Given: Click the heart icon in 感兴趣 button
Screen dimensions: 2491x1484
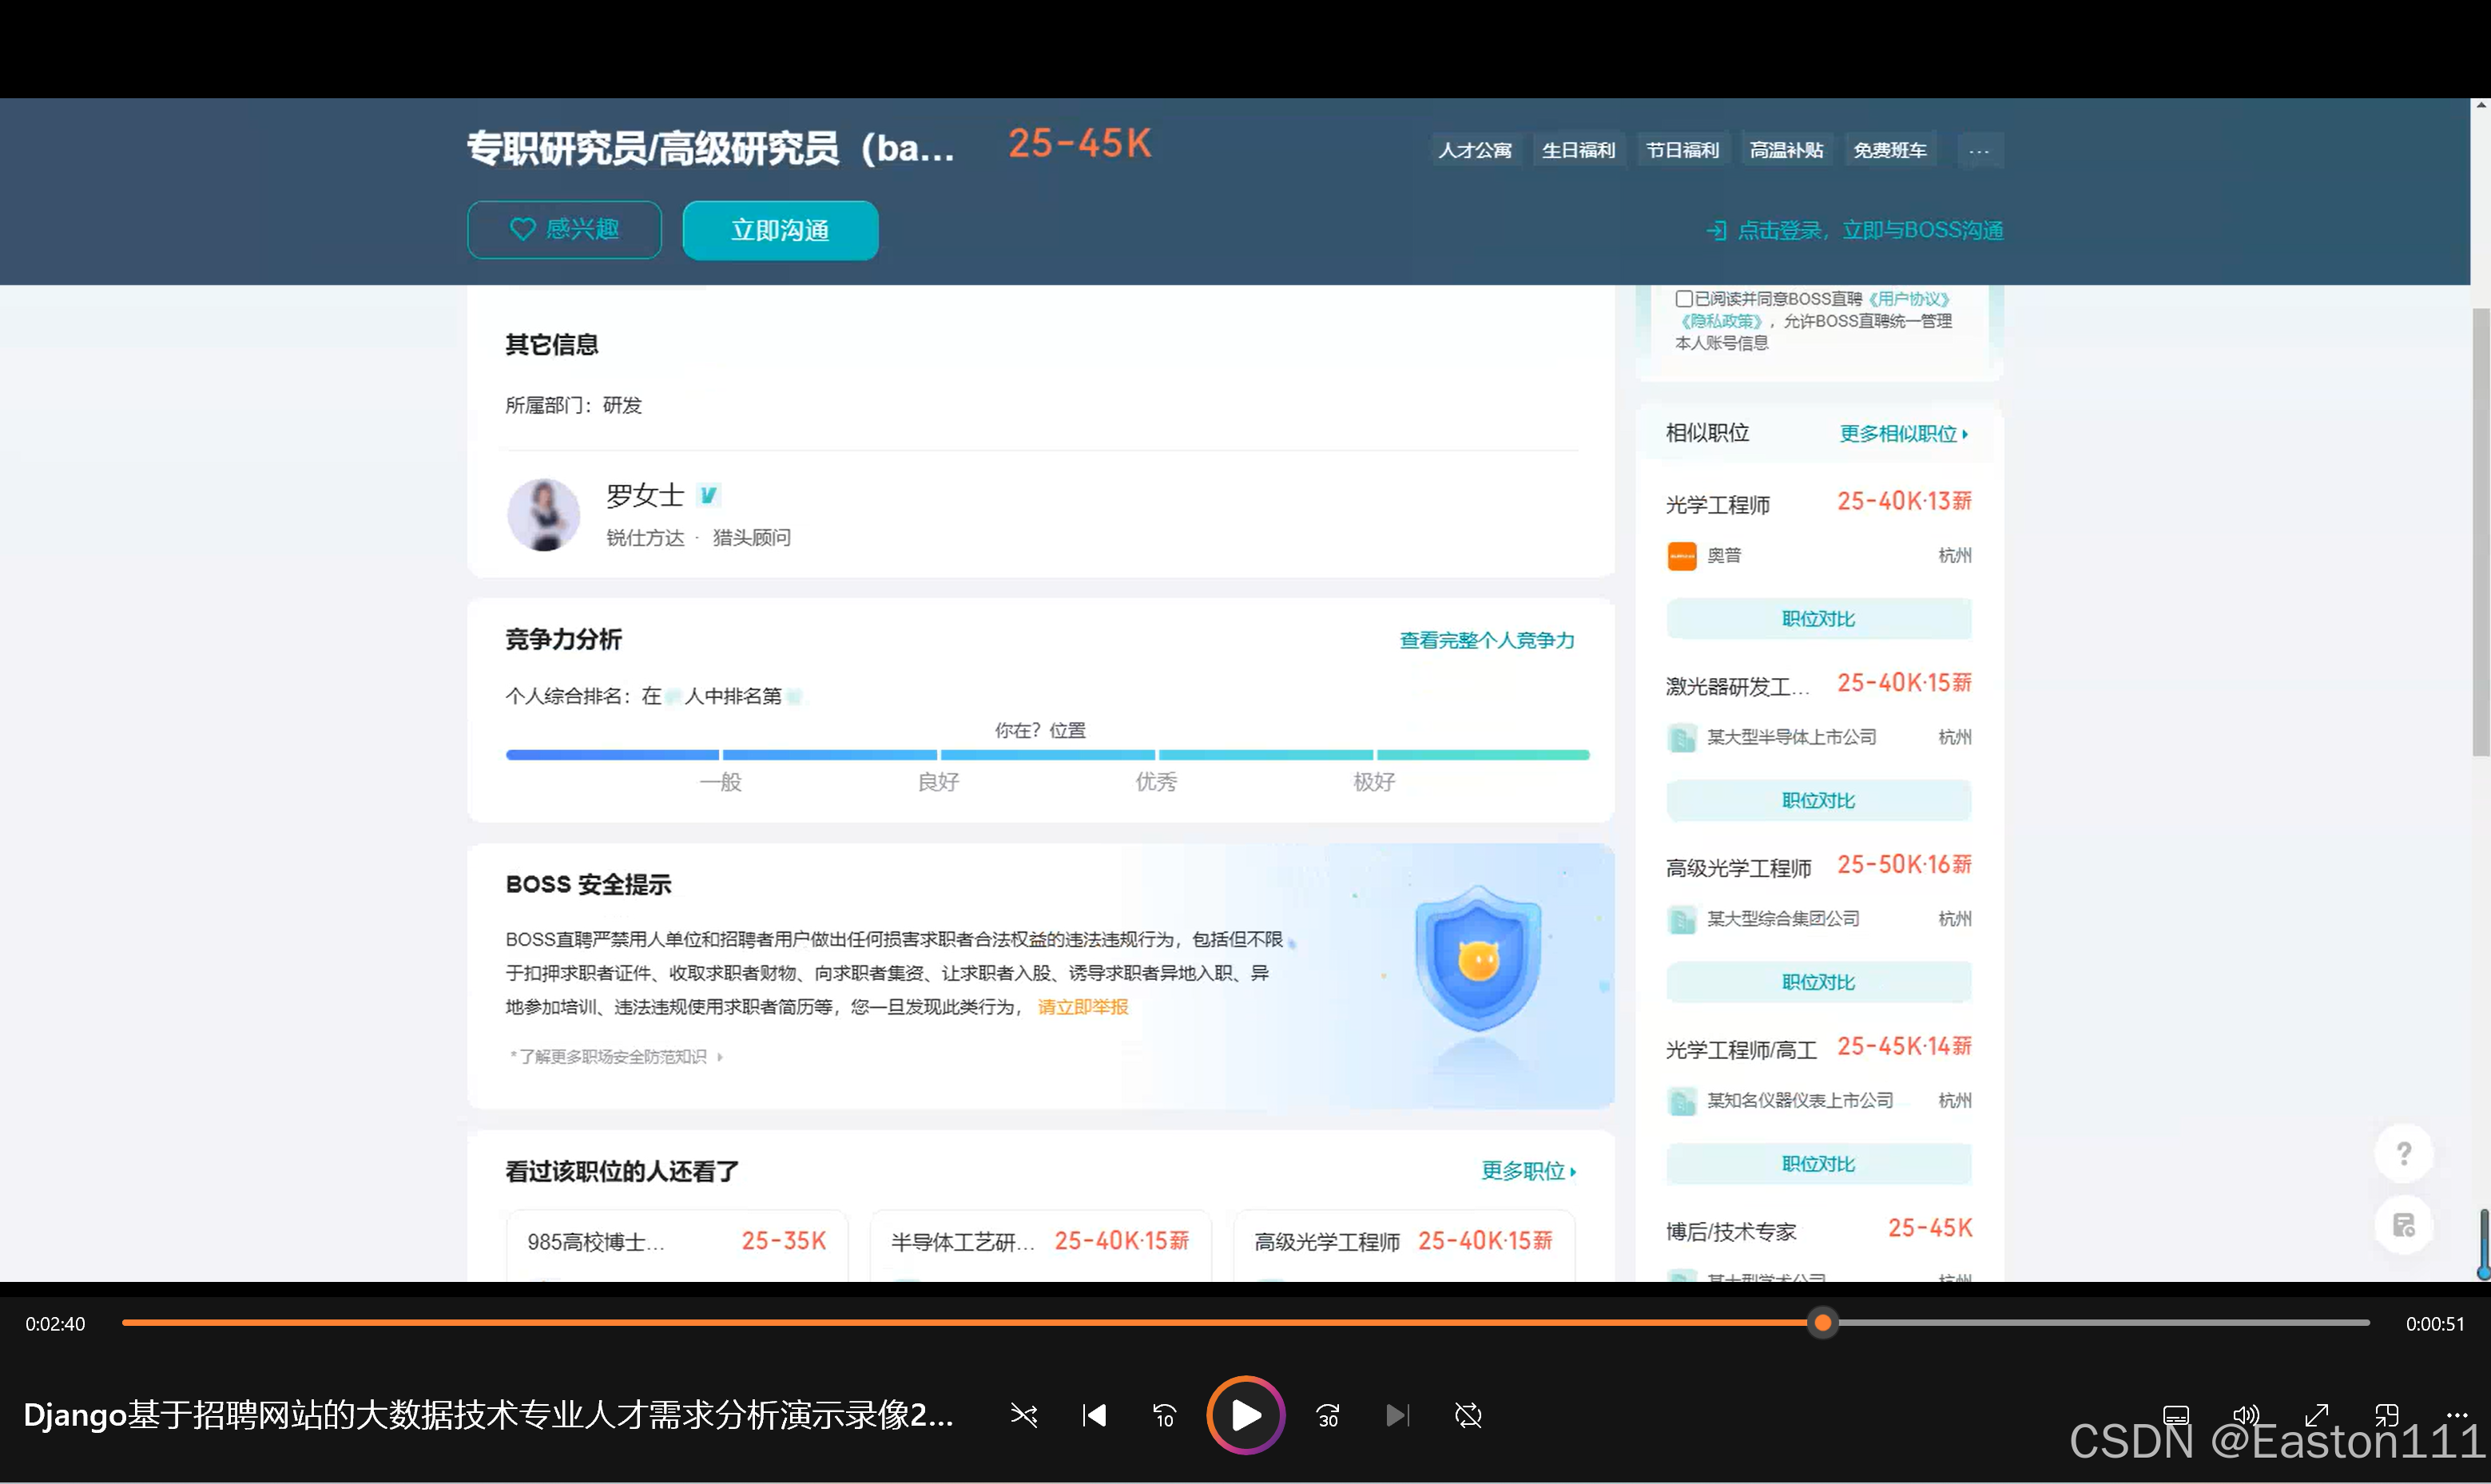Looking at the screenshot, I should (x=522, y=230).
